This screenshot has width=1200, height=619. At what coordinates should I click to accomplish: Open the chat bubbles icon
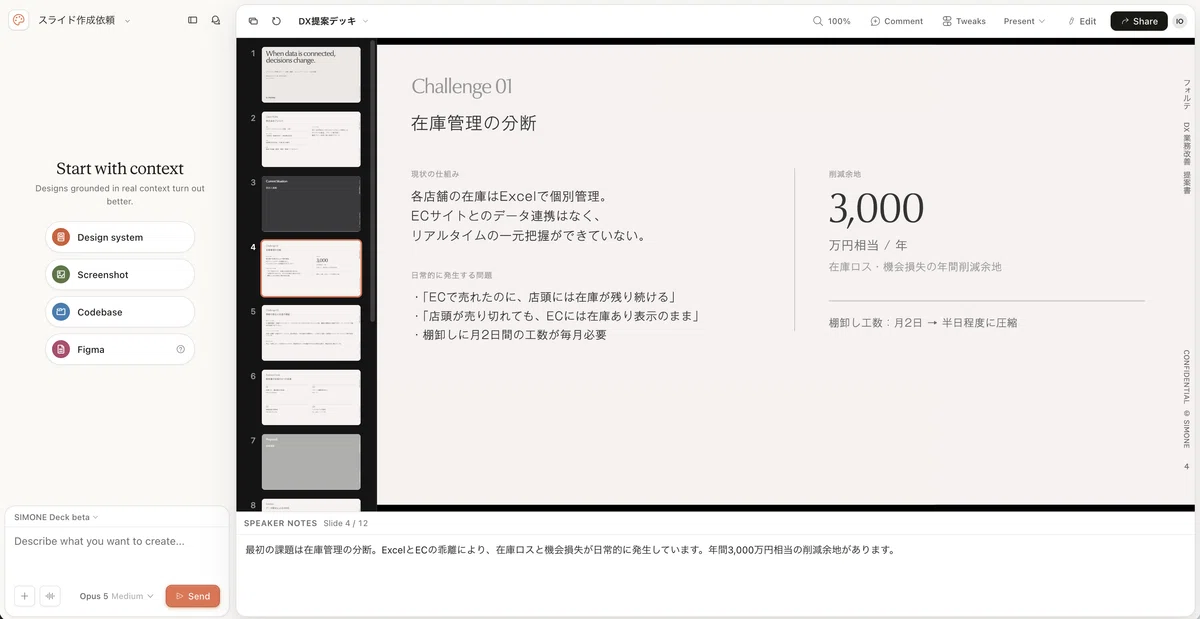pyautogui.click(x=216, y=20)
